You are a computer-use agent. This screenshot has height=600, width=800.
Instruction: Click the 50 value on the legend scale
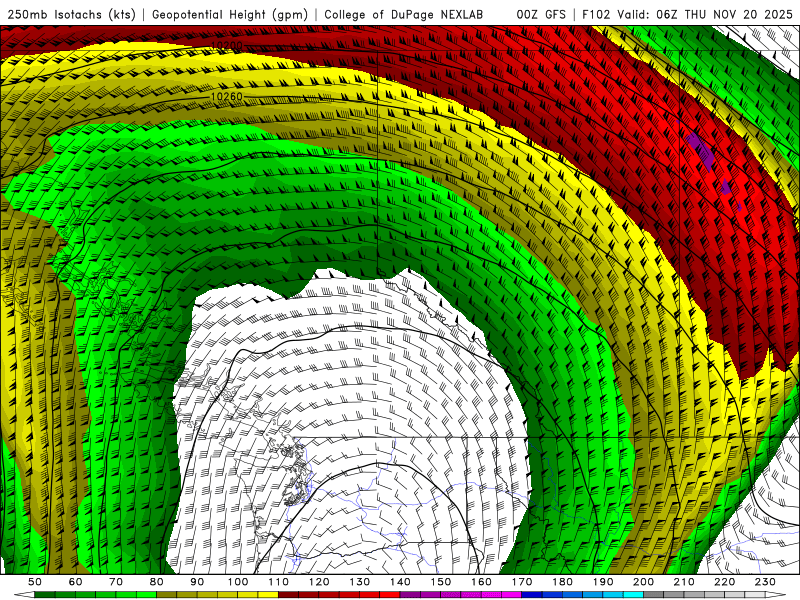(x=35, y=582)
